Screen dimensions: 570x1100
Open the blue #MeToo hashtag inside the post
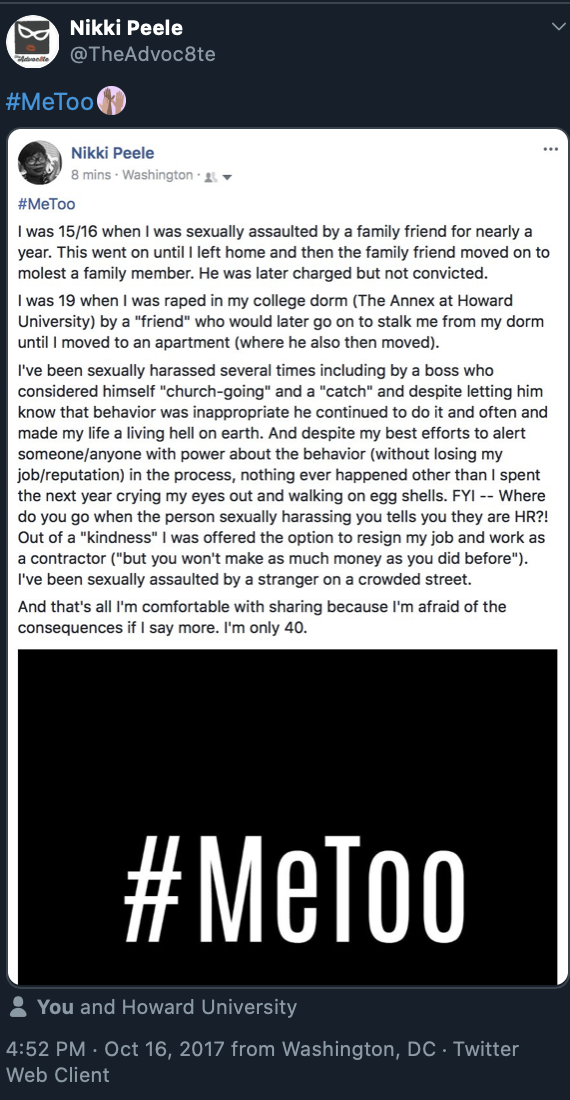[x=46, y=204]
